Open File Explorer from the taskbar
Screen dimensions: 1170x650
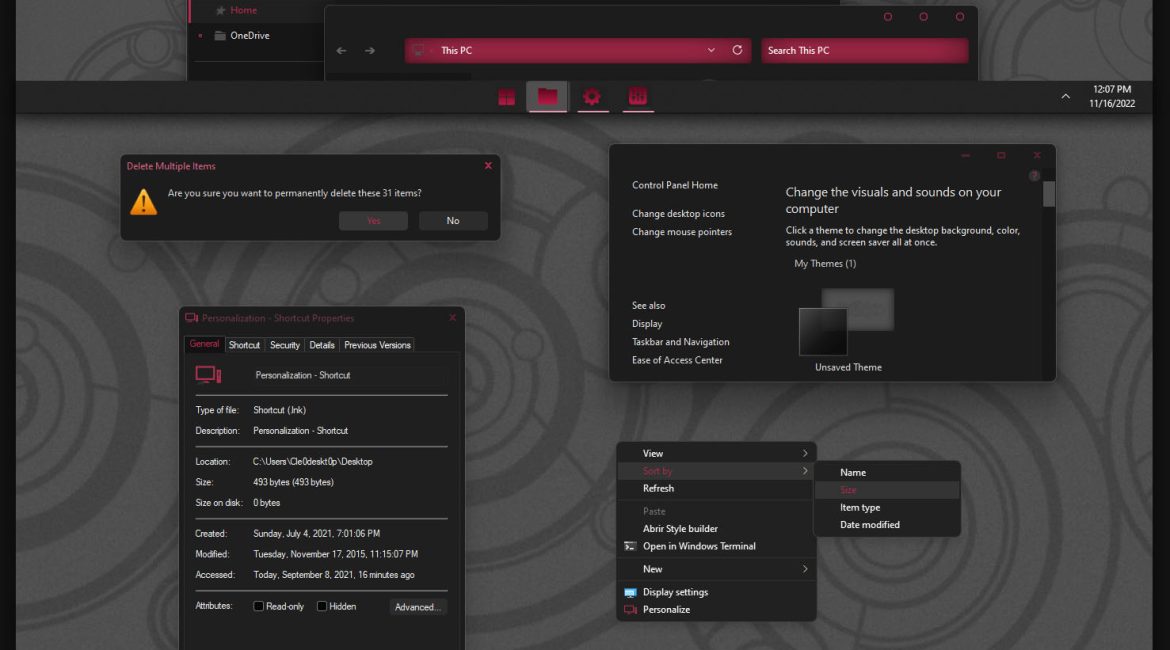pos(547,97)
